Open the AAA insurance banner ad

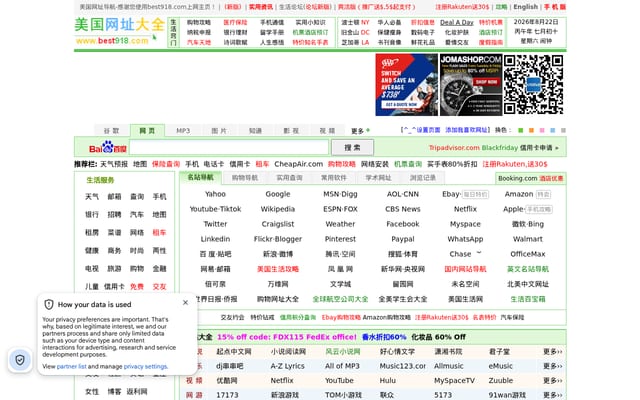[x=406, y=85]
